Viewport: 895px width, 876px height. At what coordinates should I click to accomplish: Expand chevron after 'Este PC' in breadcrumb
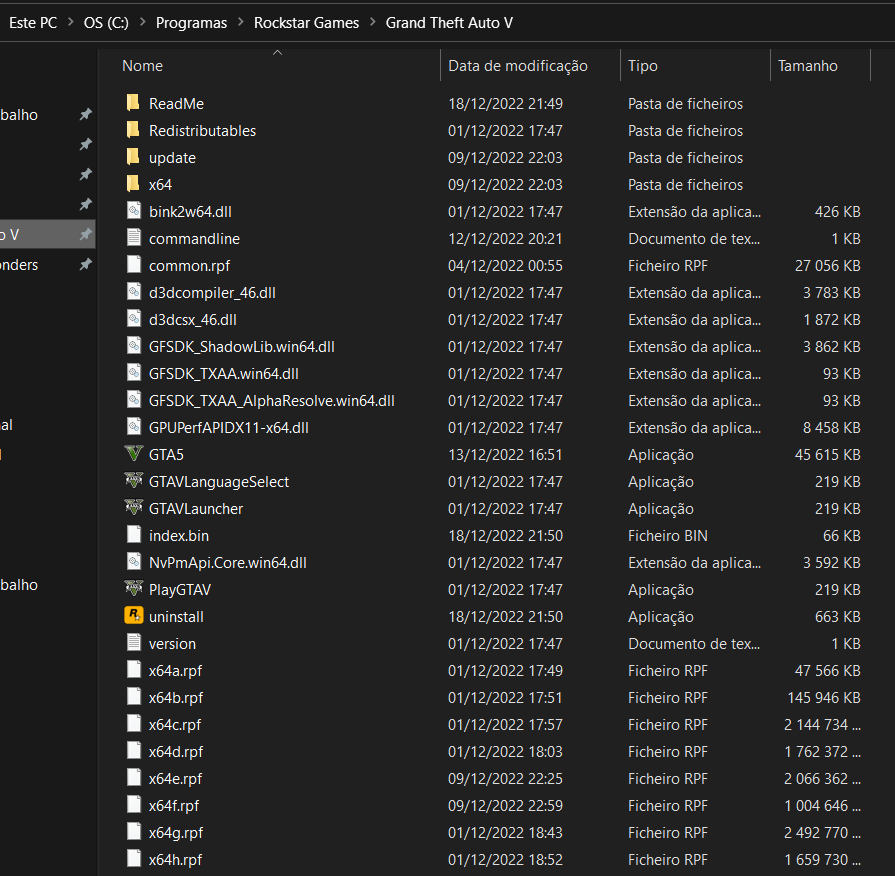pyautogui.click(x=71, y=22)
